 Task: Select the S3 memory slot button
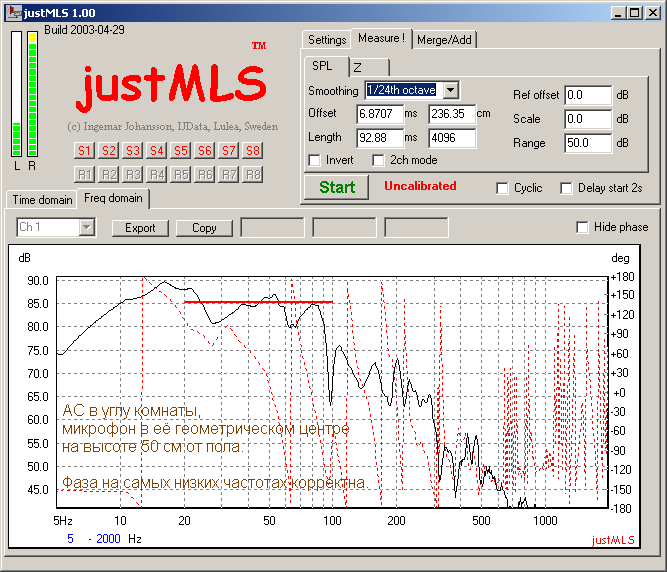132,151
